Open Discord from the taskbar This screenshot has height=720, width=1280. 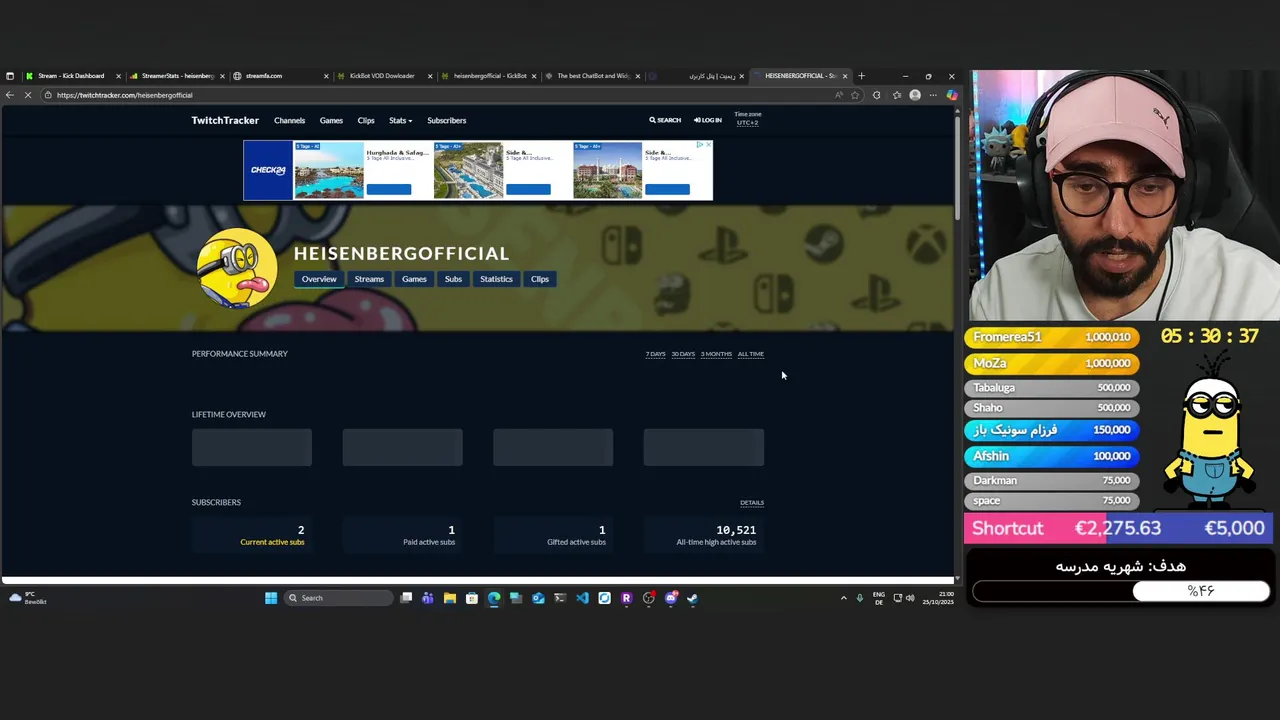coord(670,598)
